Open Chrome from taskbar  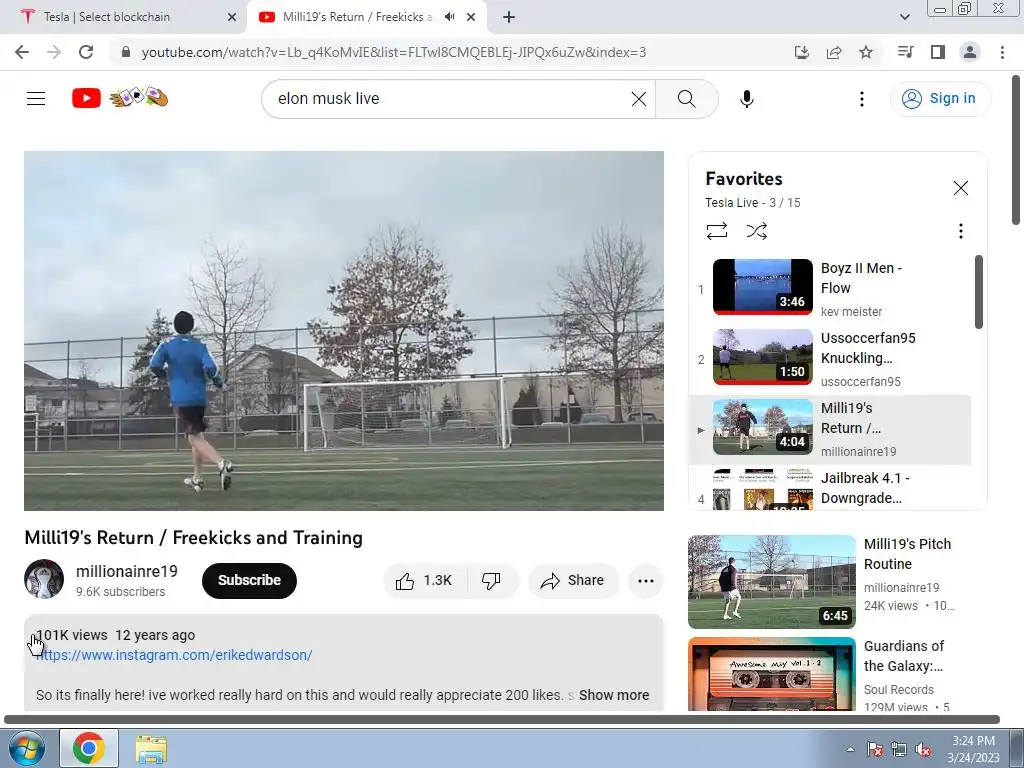89,748
